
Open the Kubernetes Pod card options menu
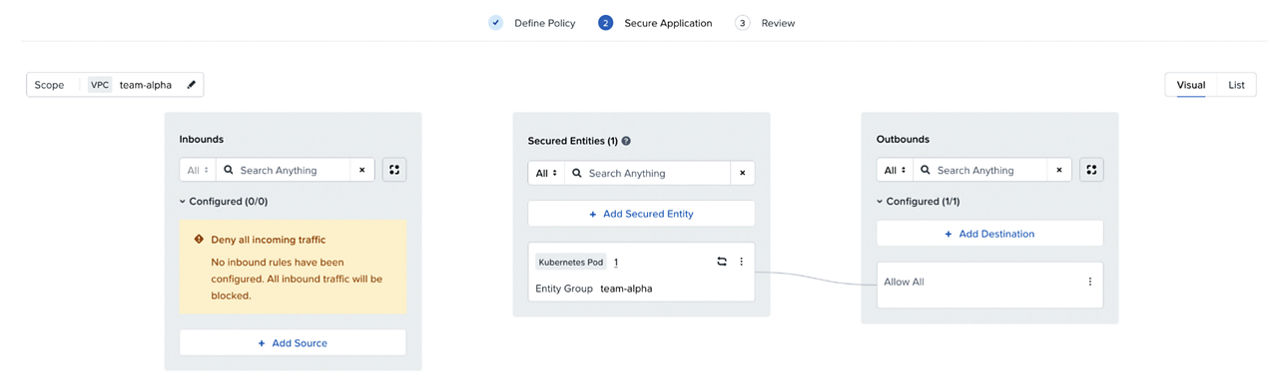coord(742,262)
